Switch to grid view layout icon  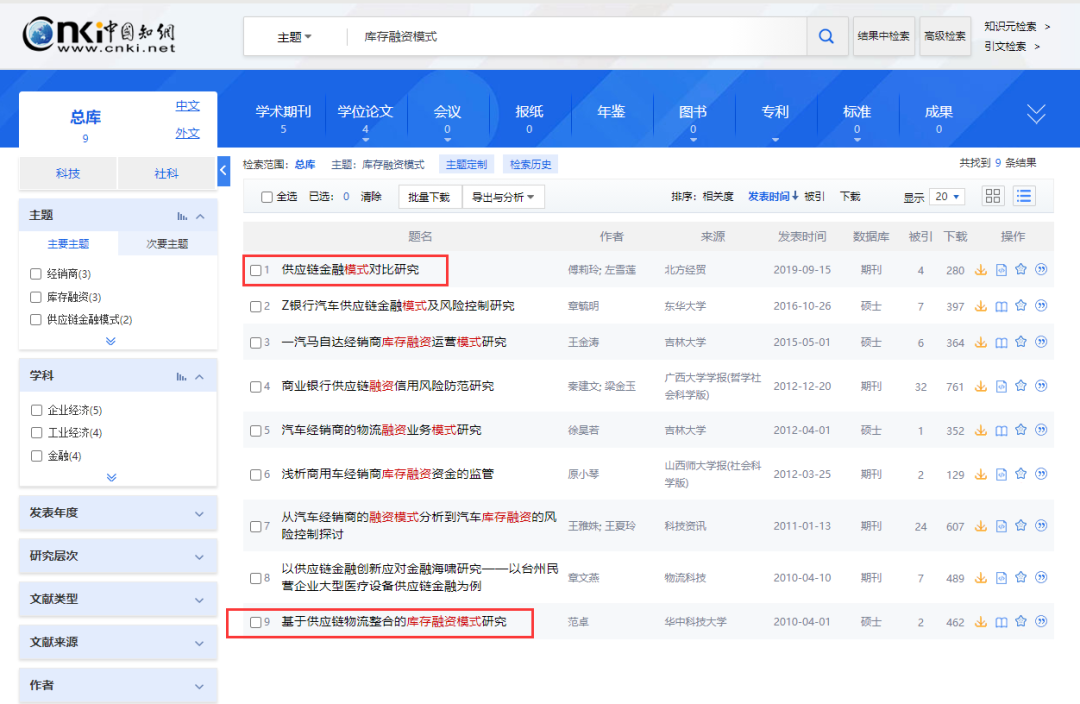993,196
